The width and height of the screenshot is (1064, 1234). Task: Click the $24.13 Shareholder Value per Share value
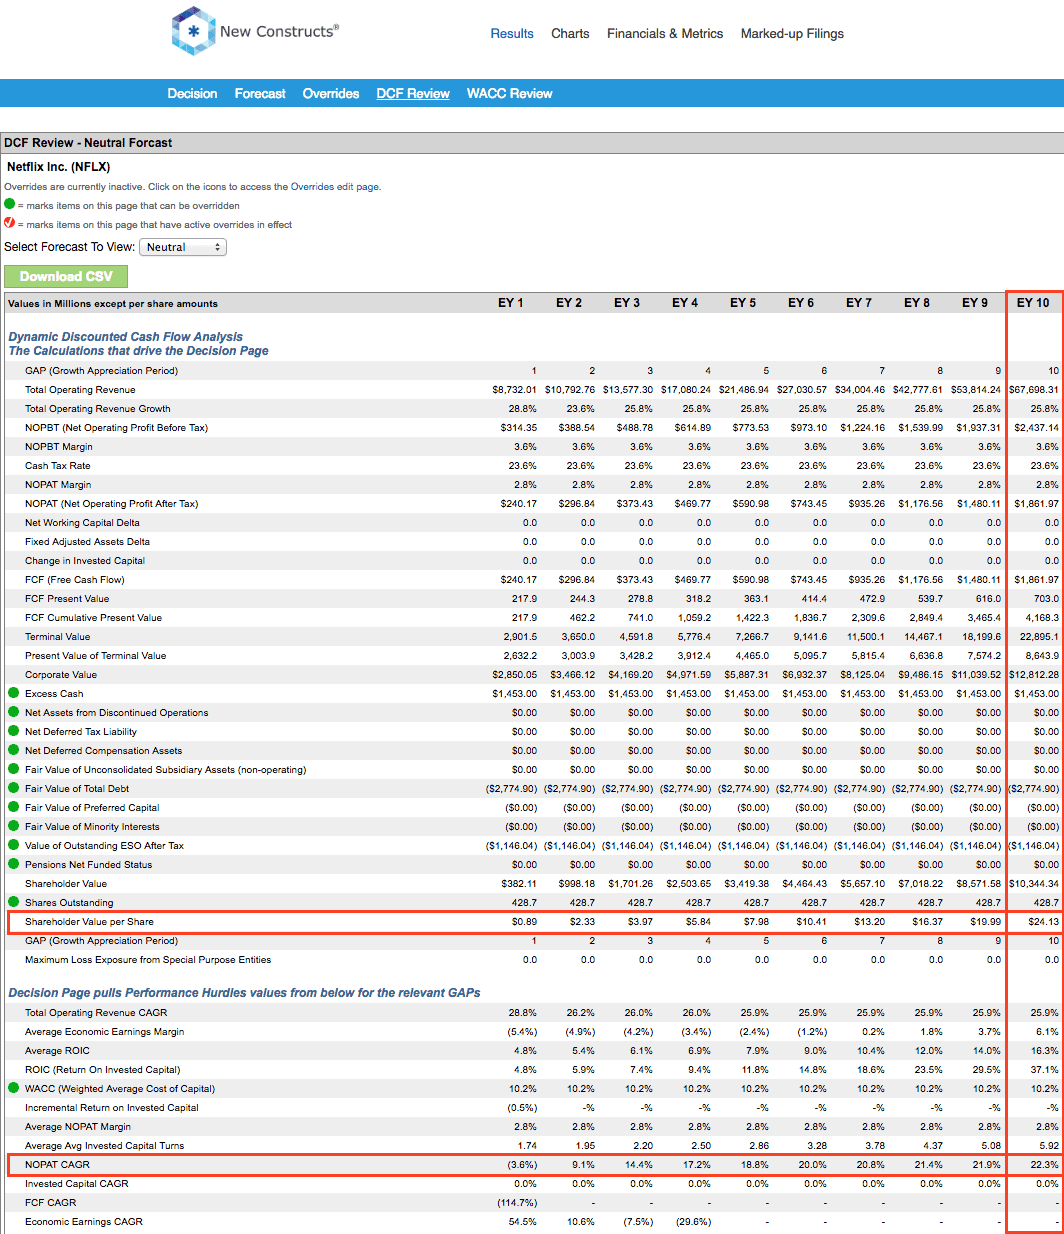1042,921
